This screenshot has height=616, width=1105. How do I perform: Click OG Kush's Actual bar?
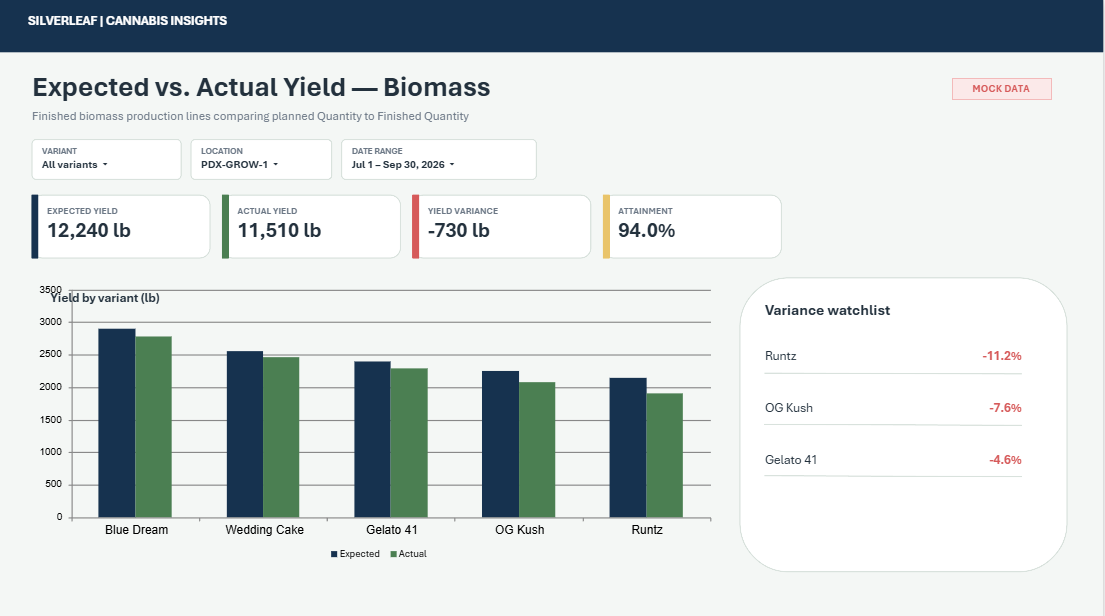(x=537, y=450)
